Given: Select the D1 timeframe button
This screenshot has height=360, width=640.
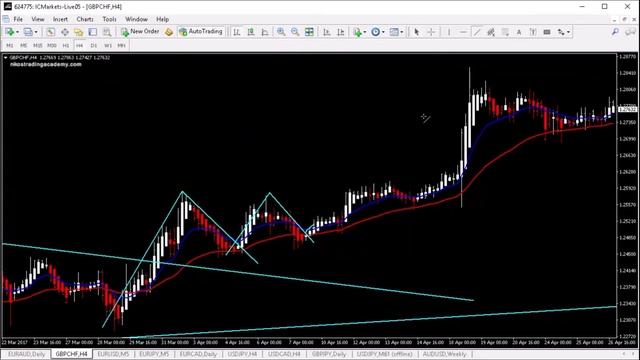Looking at the screenshot, I should [94, 45].
